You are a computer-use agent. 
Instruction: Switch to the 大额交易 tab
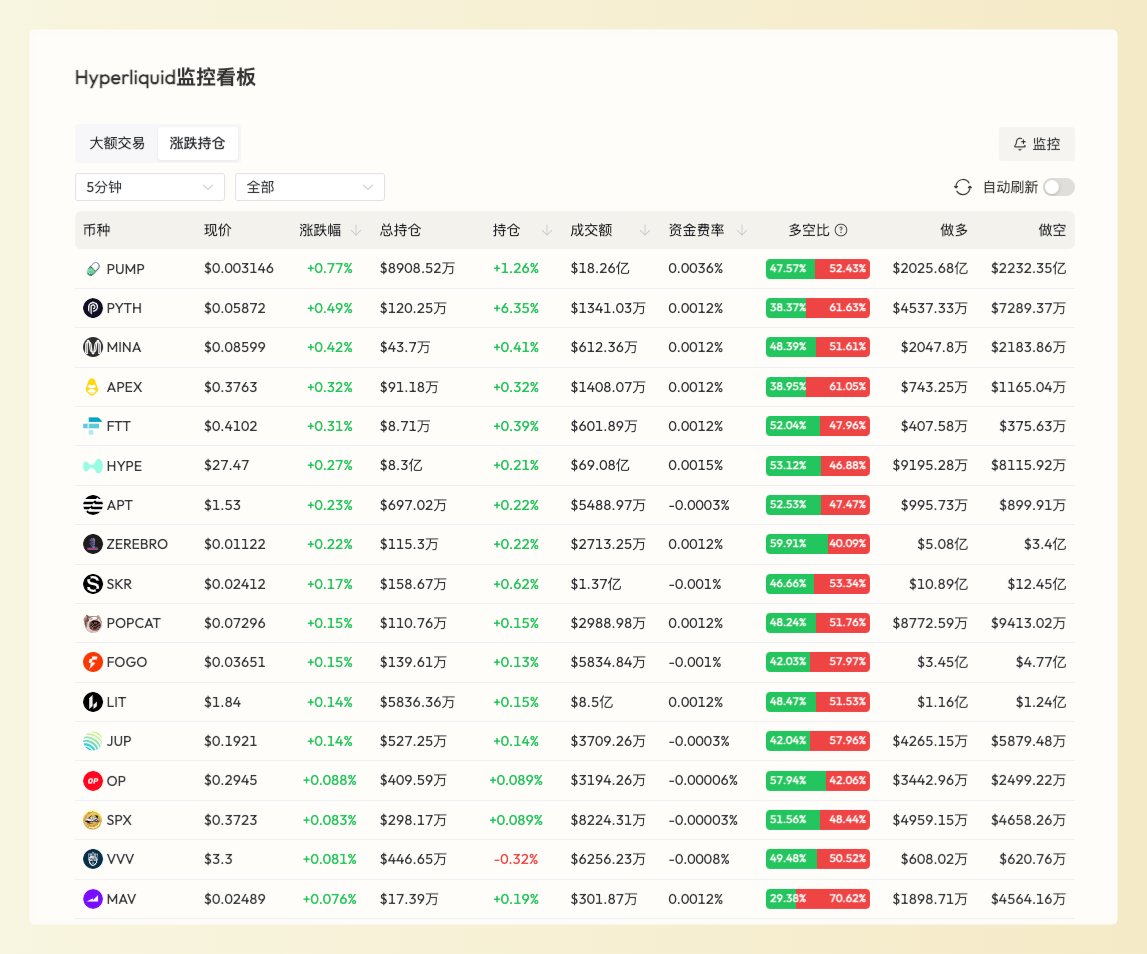click(x=115, y=143)
